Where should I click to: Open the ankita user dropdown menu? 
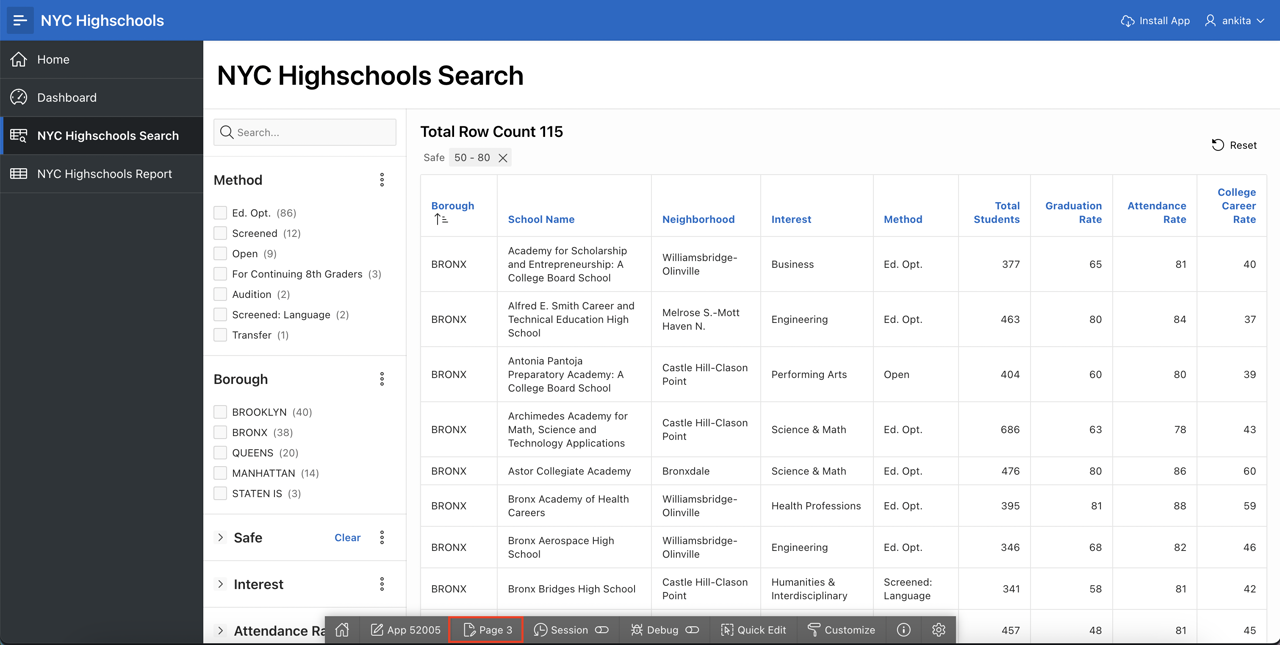pos(1236,20)
